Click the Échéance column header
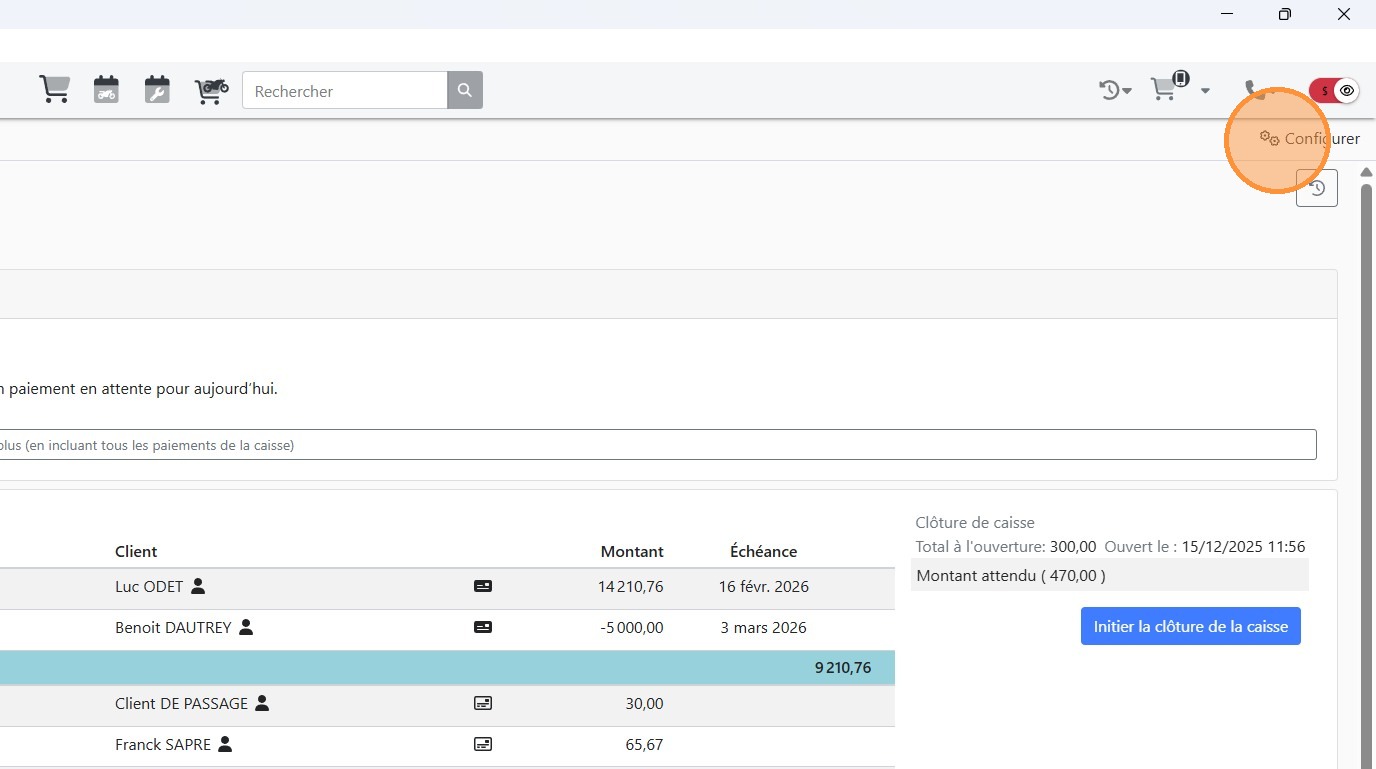1376x769 pixels. [x=763, y=552]
